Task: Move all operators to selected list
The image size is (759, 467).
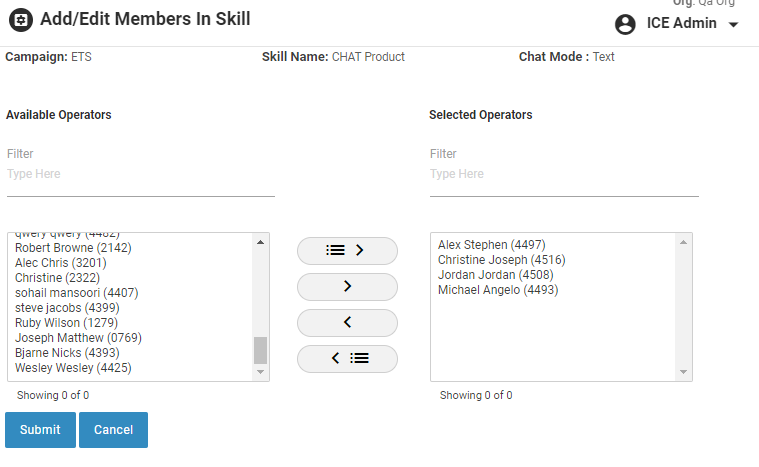Action: pyautogui.click(x=347, y=251)
